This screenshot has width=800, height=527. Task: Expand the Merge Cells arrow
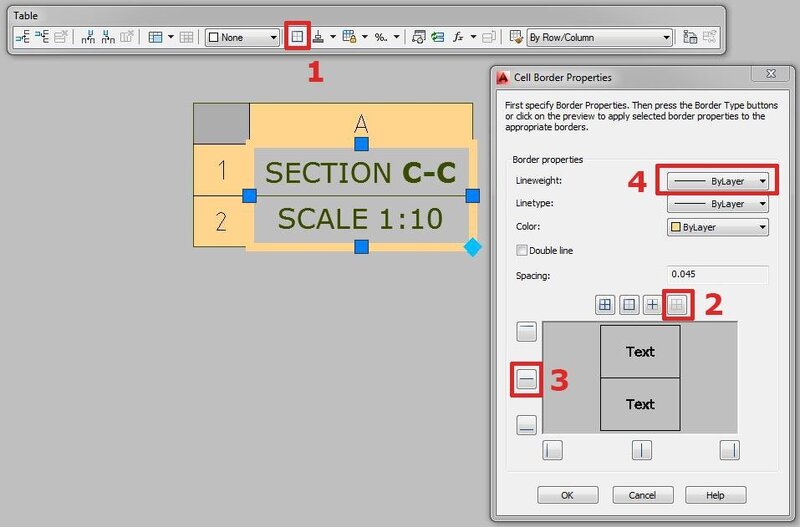[170, 37]
